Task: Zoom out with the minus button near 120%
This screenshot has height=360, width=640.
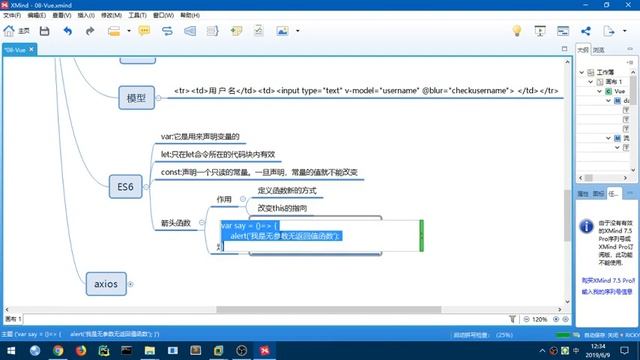Action: pos(527,319)
